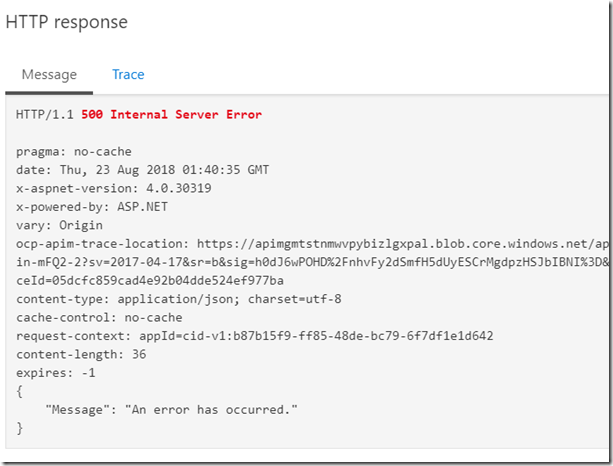613x466 pixels.
Task: Click the trace URL sig query string line
Action: 312,262
